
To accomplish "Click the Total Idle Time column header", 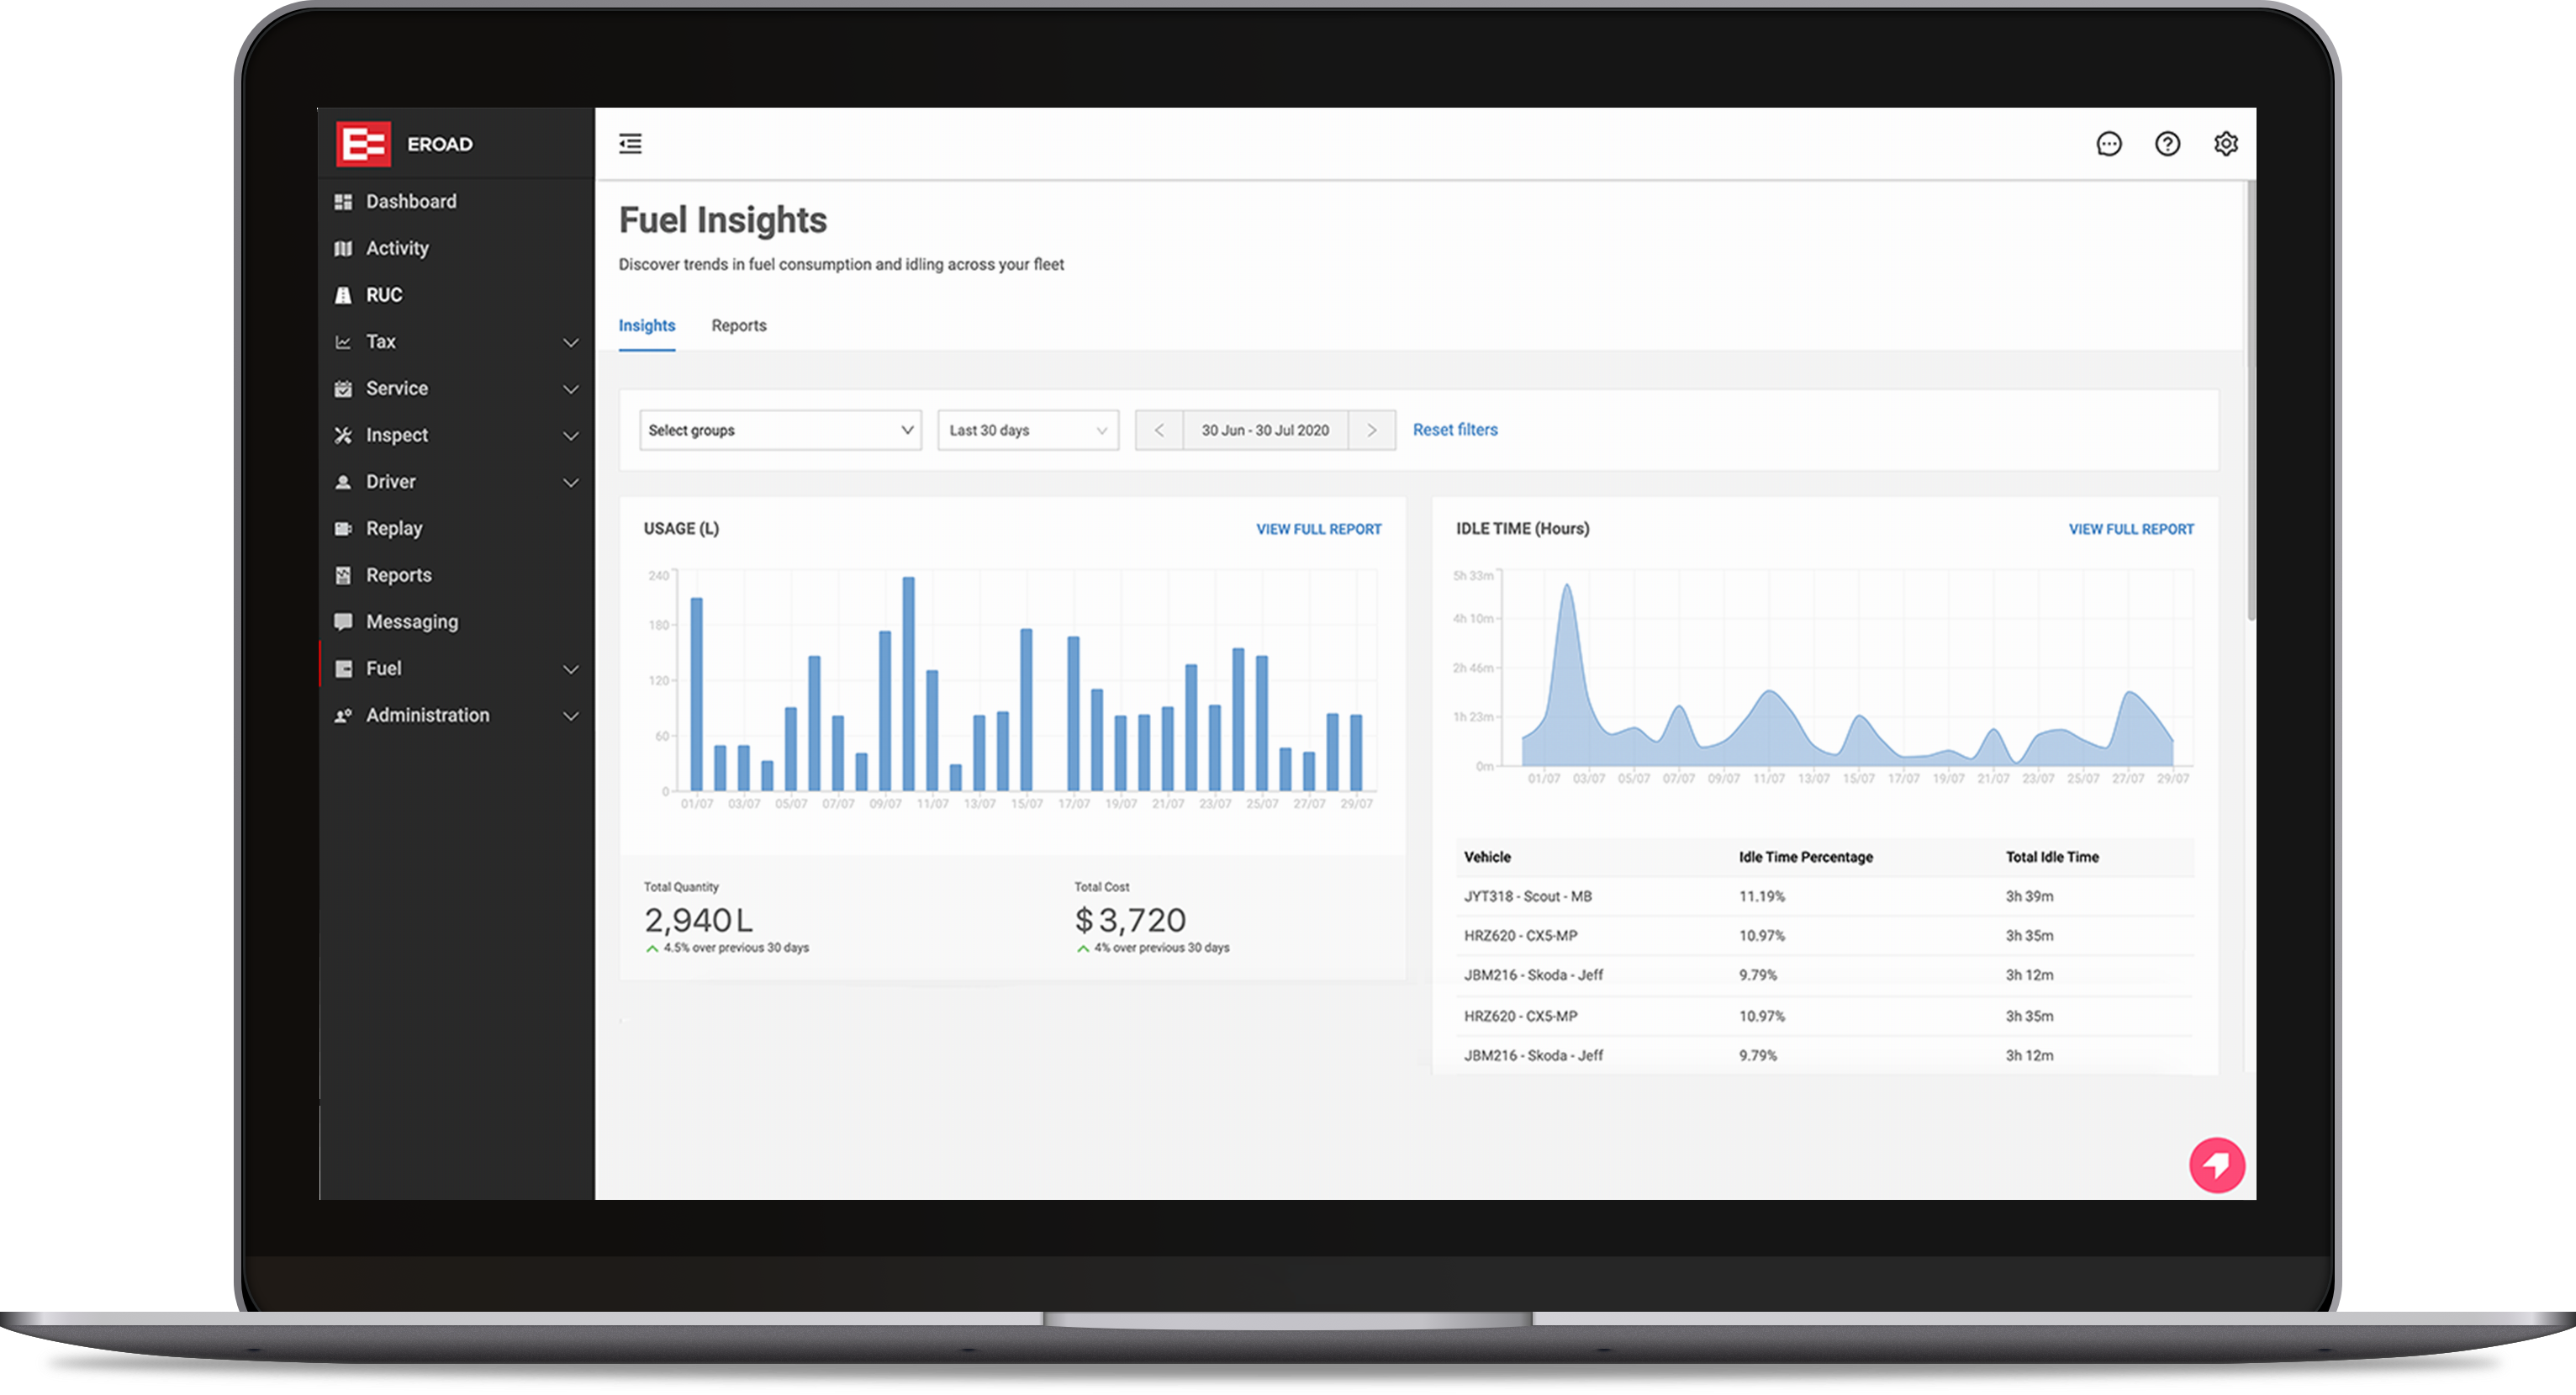I will 2051,857.
